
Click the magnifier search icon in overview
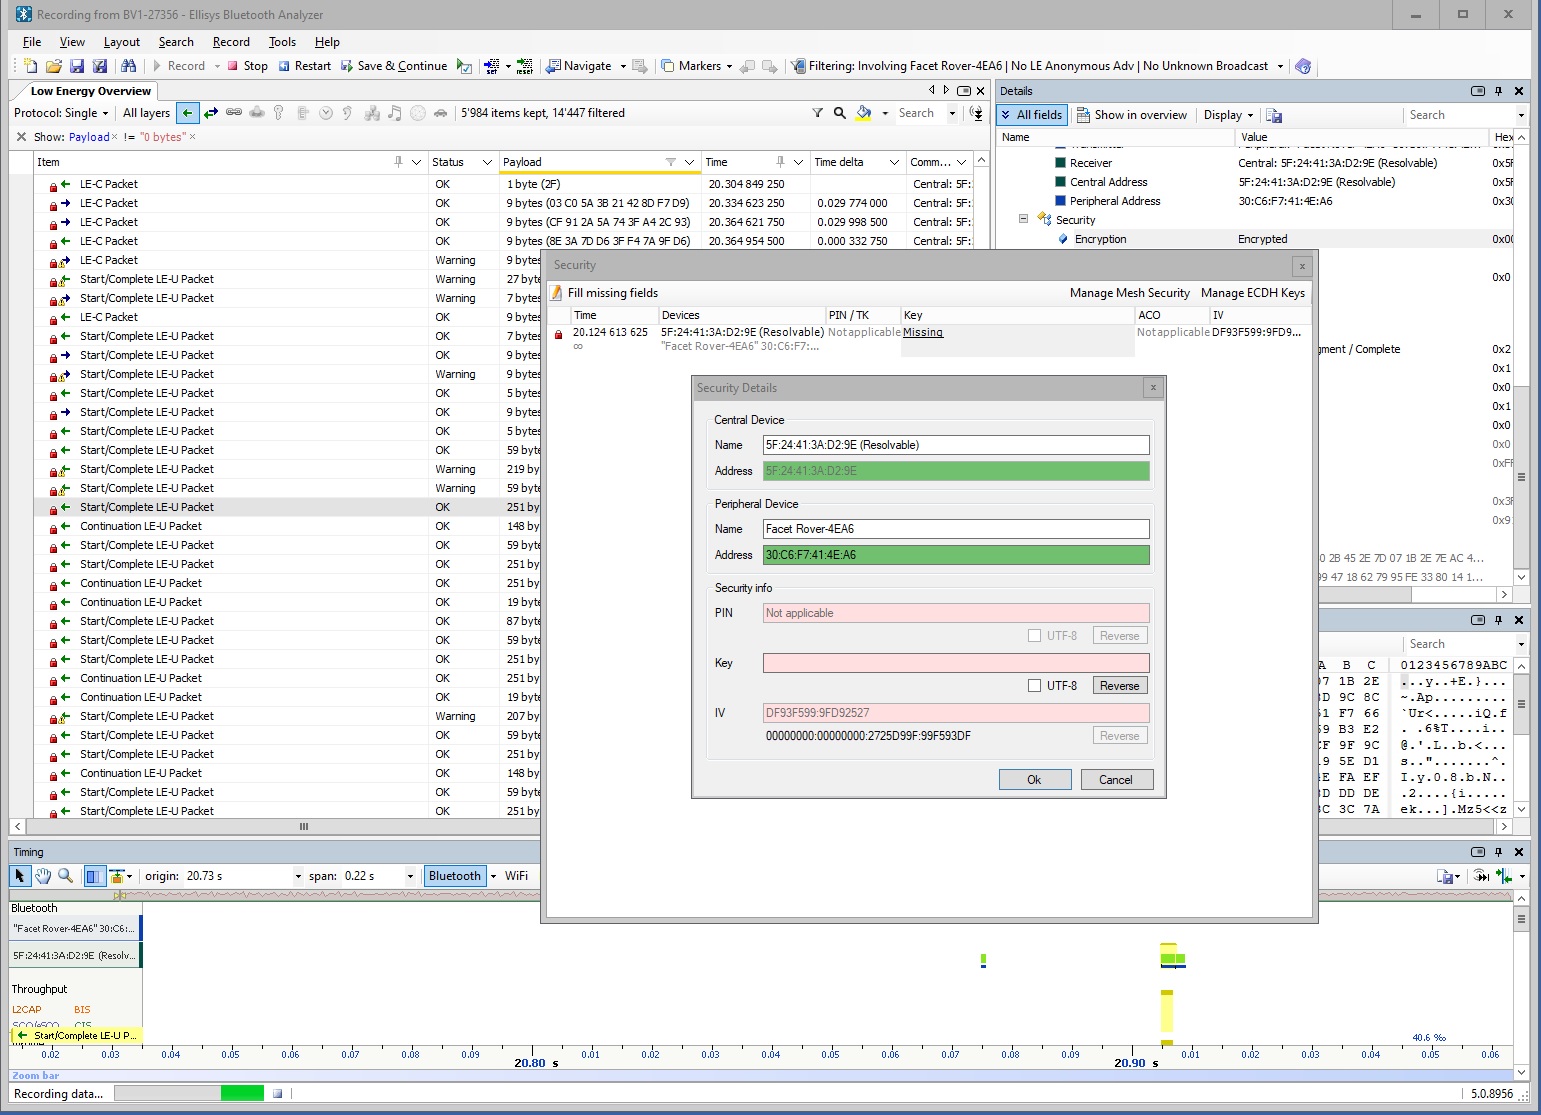pos(840,113)
